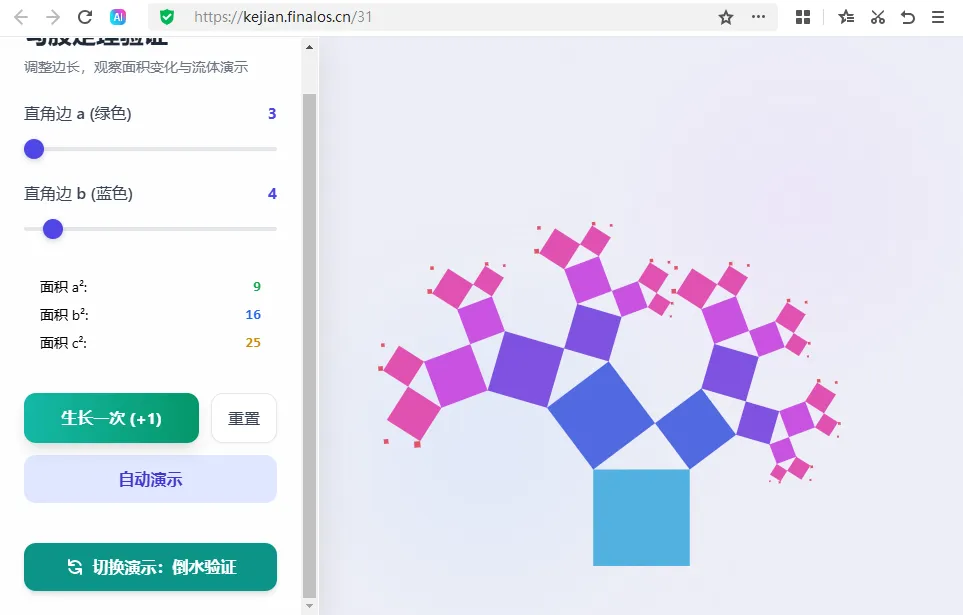The height and width of the screenshot is (615, 963).
Task: Open the AI assistant icon
Action: [x=118, y=17]
